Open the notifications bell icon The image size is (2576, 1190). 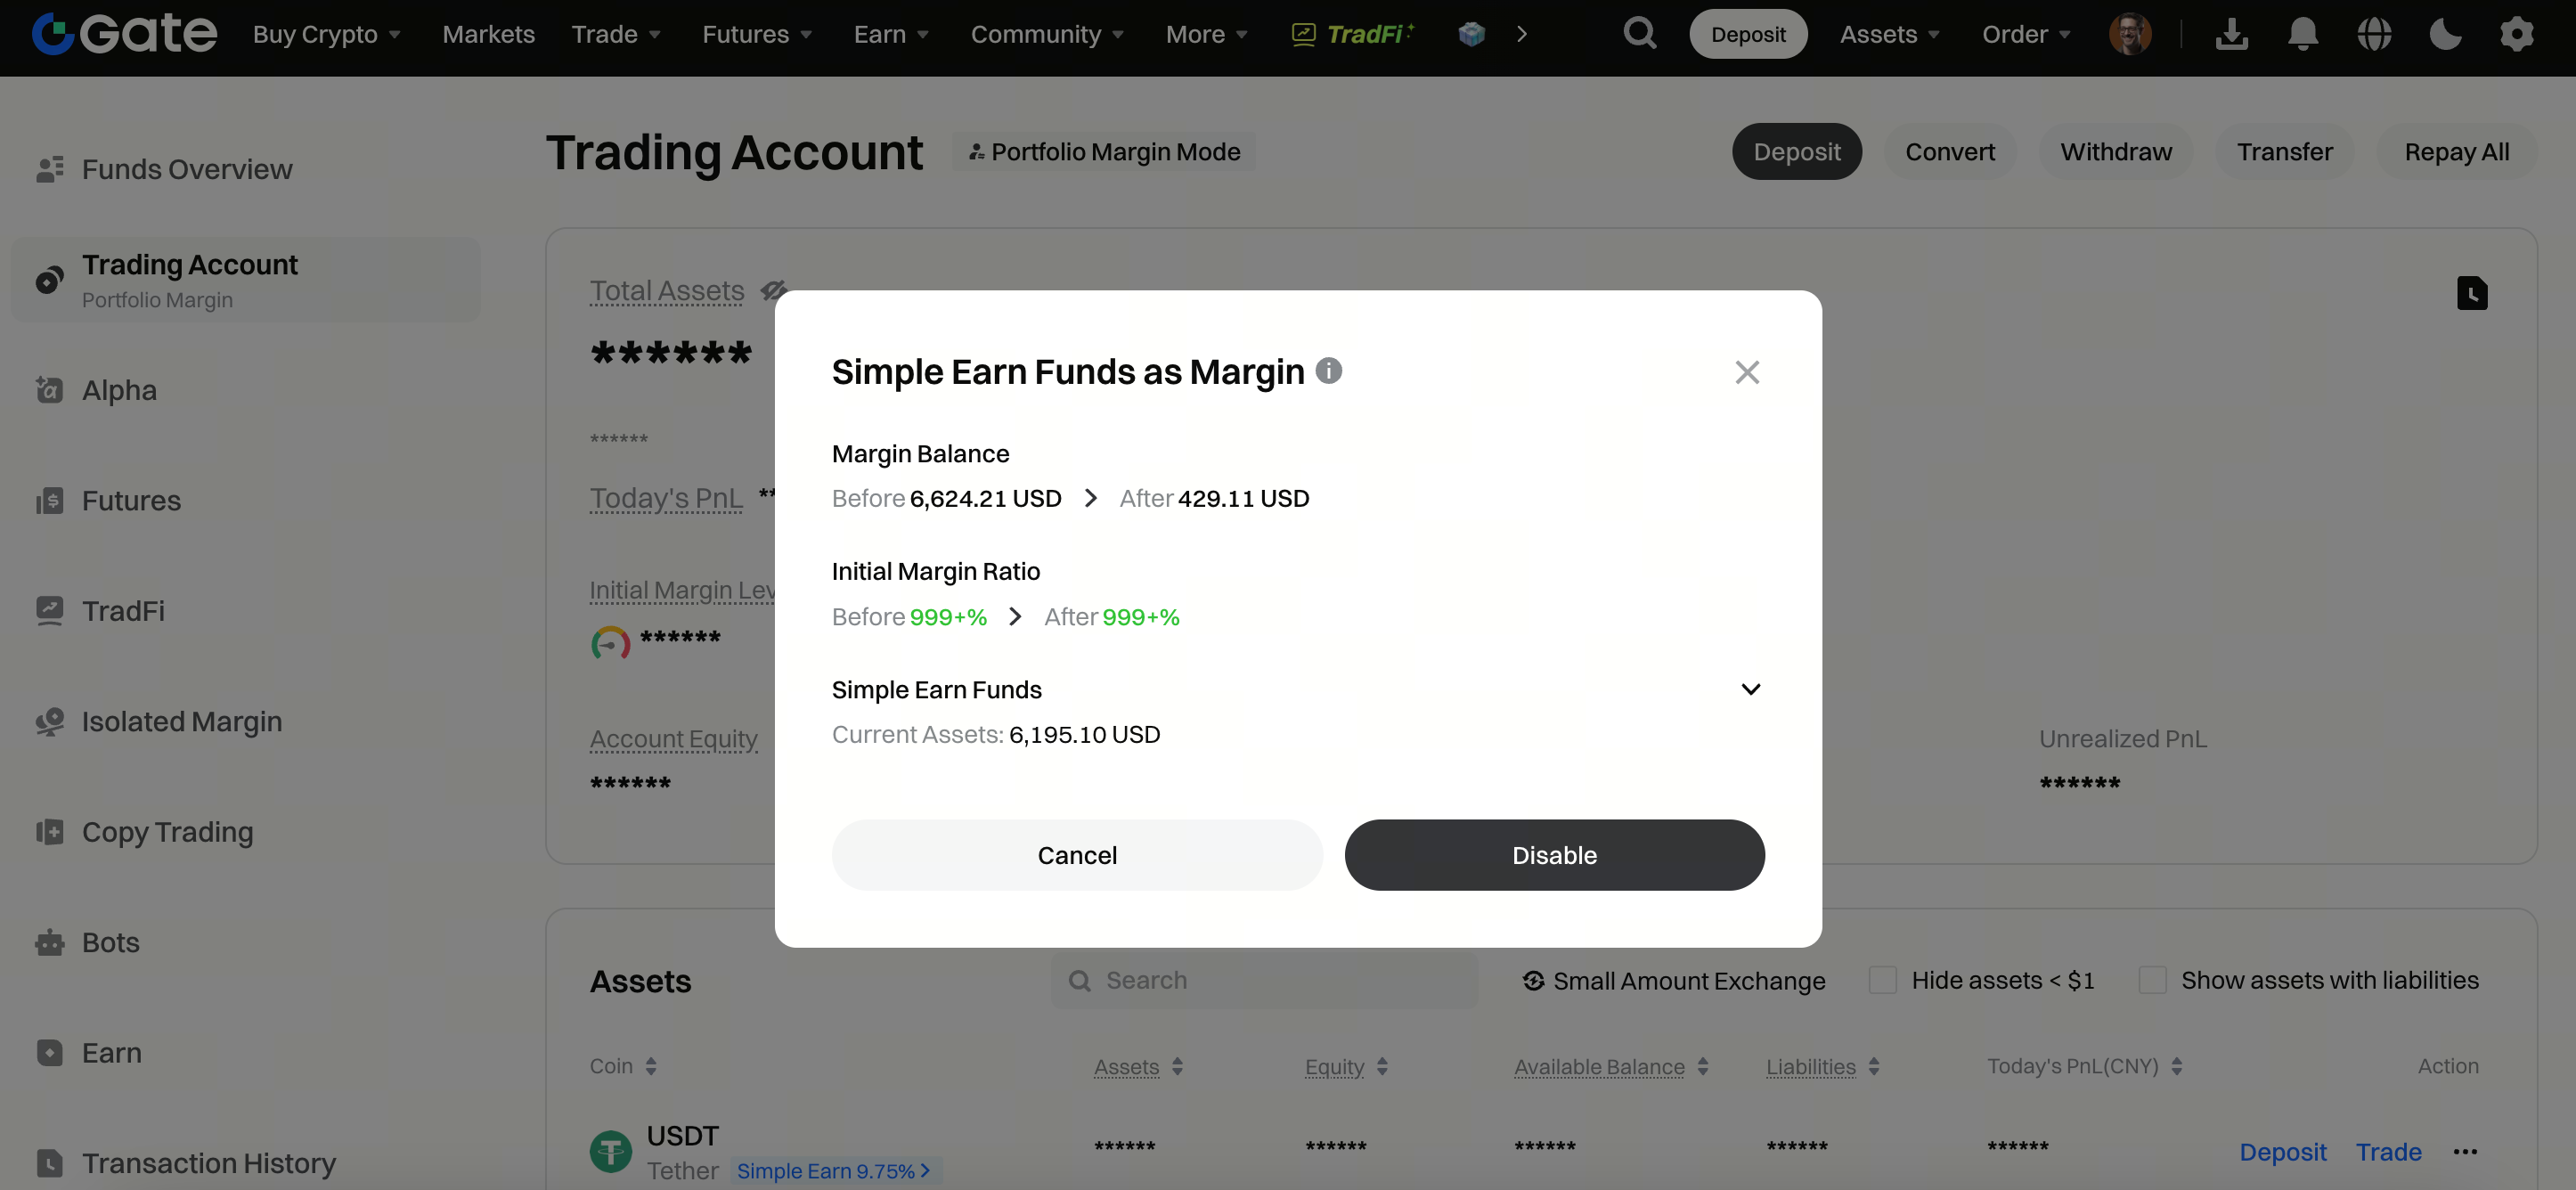(x=2302, y=34)
